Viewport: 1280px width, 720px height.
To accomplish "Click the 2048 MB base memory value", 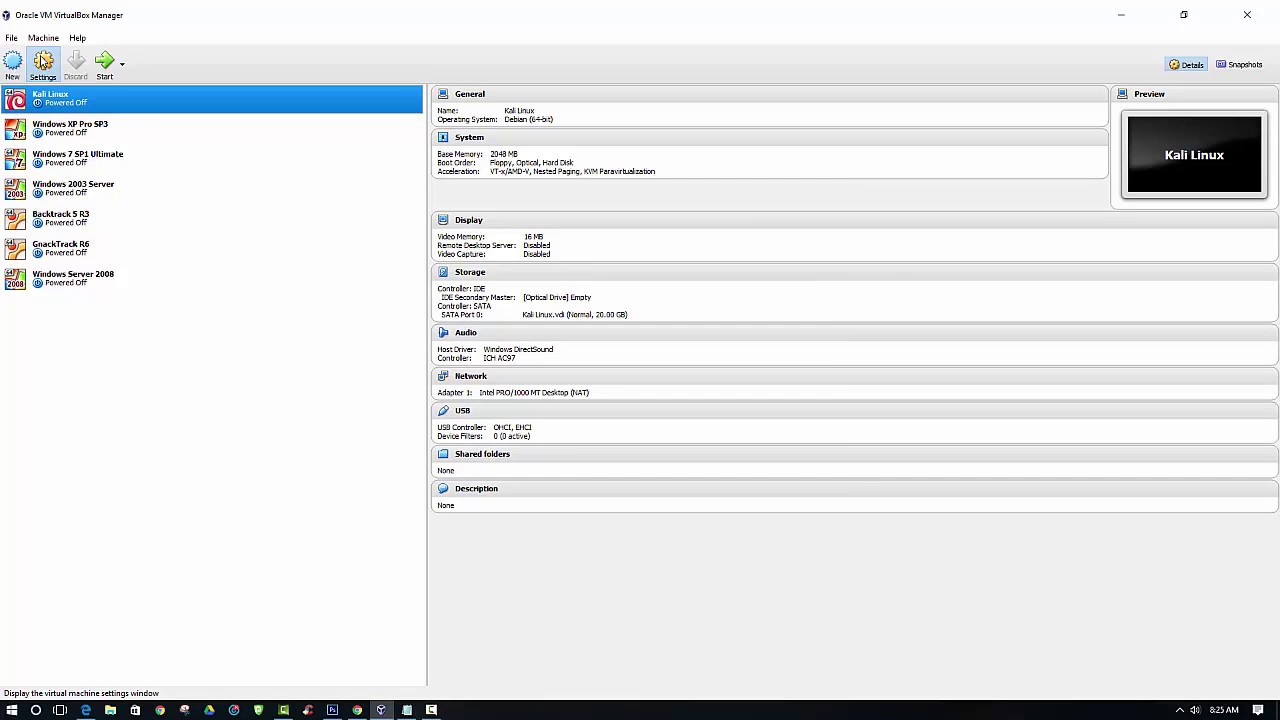I will point(504,154).
